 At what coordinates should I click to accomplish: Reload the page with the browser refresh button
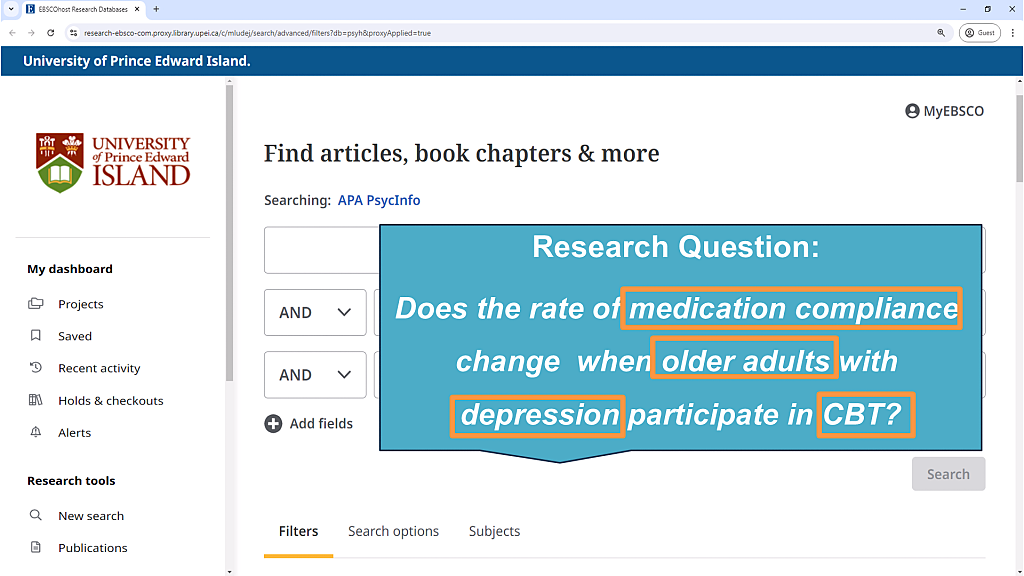(x=51, y=33)
